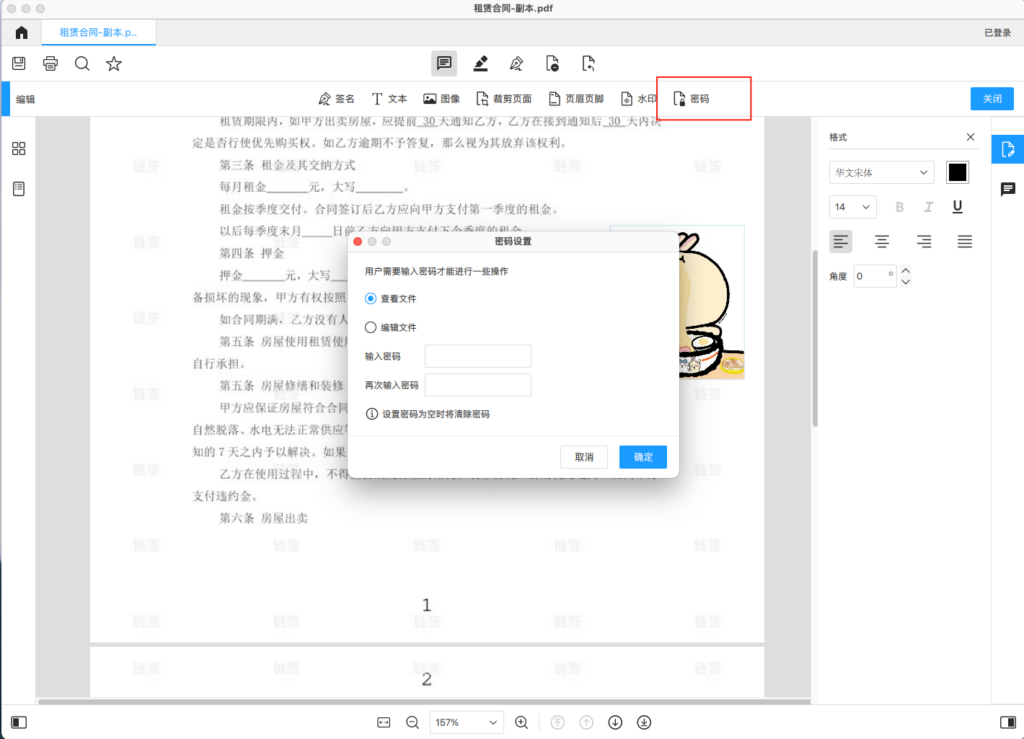This screenshot has height=739, width=1024.
Task: Open the 华文宋体 font dropdown
Action: [x=881, y=173]
